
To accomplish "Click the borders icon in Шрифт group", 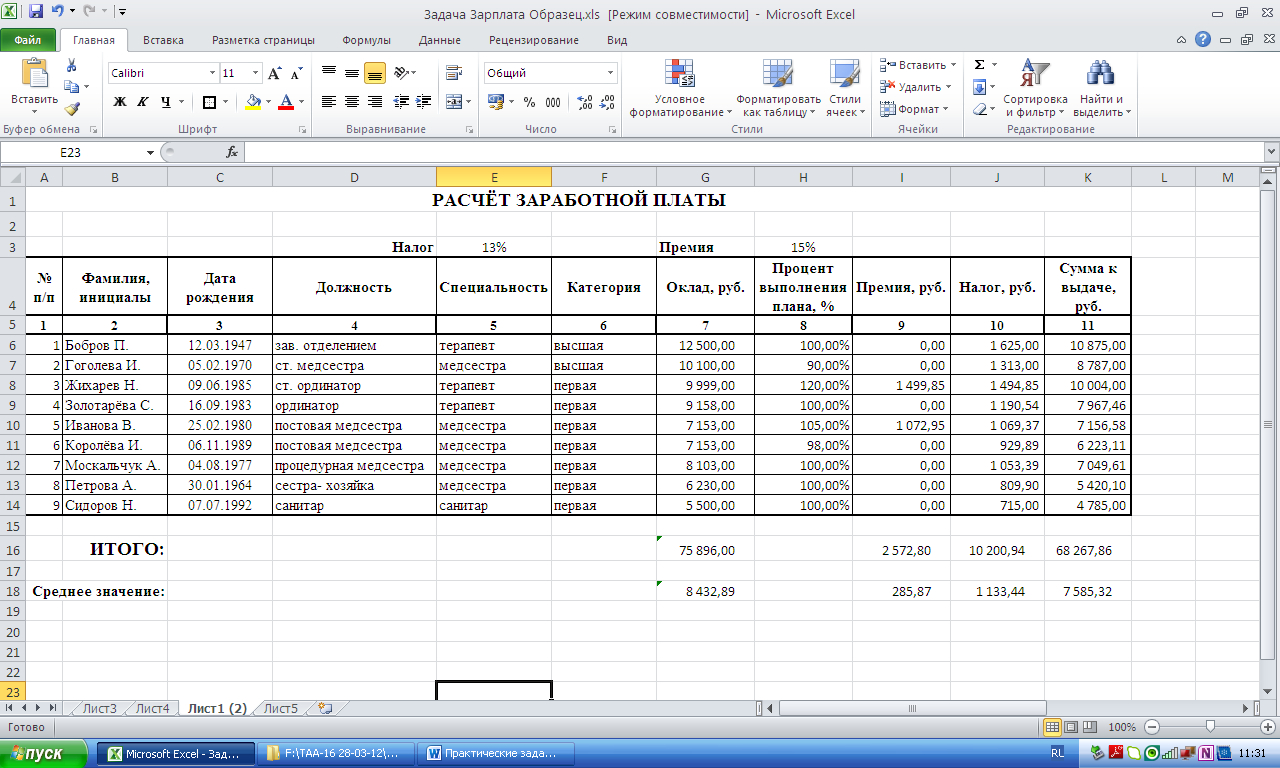I will tap(209, 101).
